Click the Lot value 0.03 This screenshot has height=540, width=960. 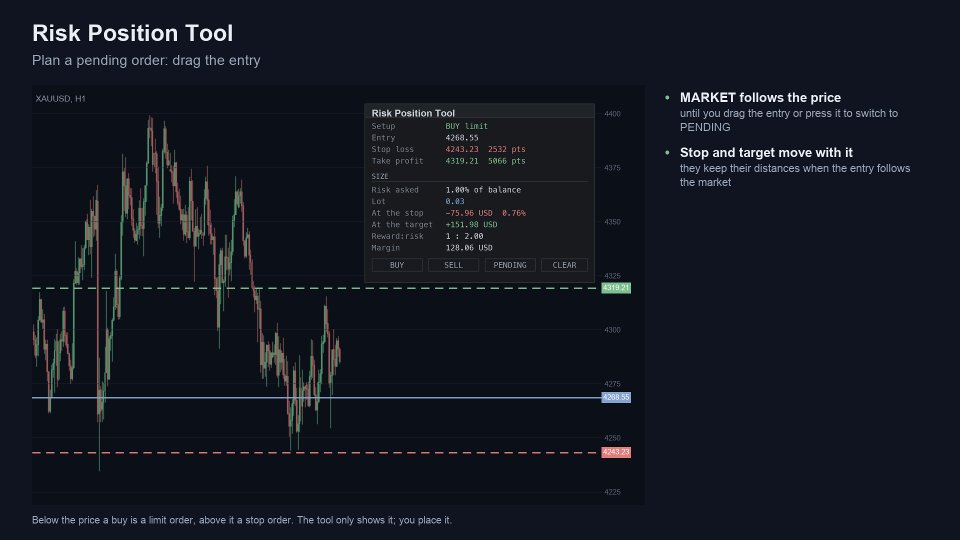pos(455,201)
